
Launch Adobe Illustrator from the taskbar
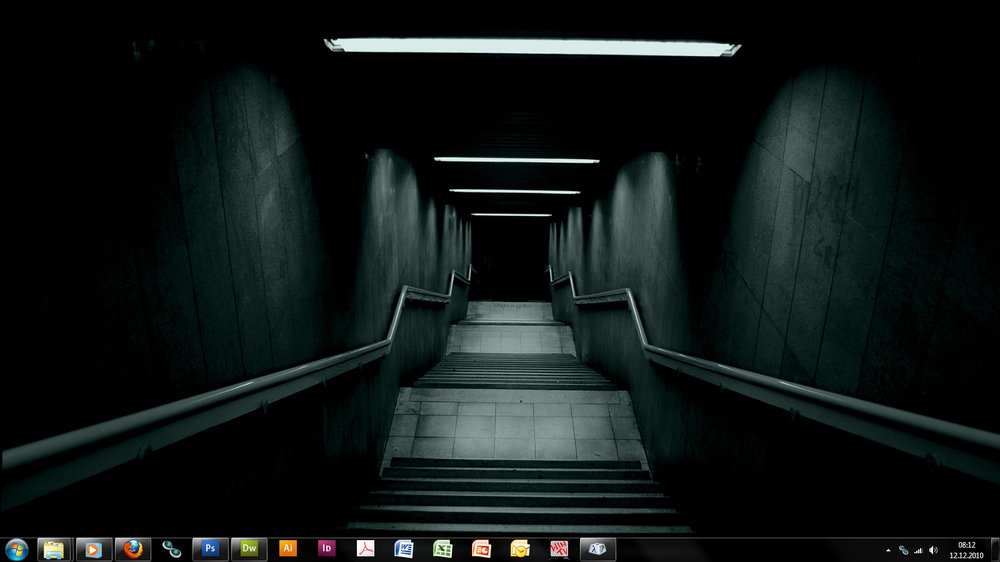coord(288,549)
